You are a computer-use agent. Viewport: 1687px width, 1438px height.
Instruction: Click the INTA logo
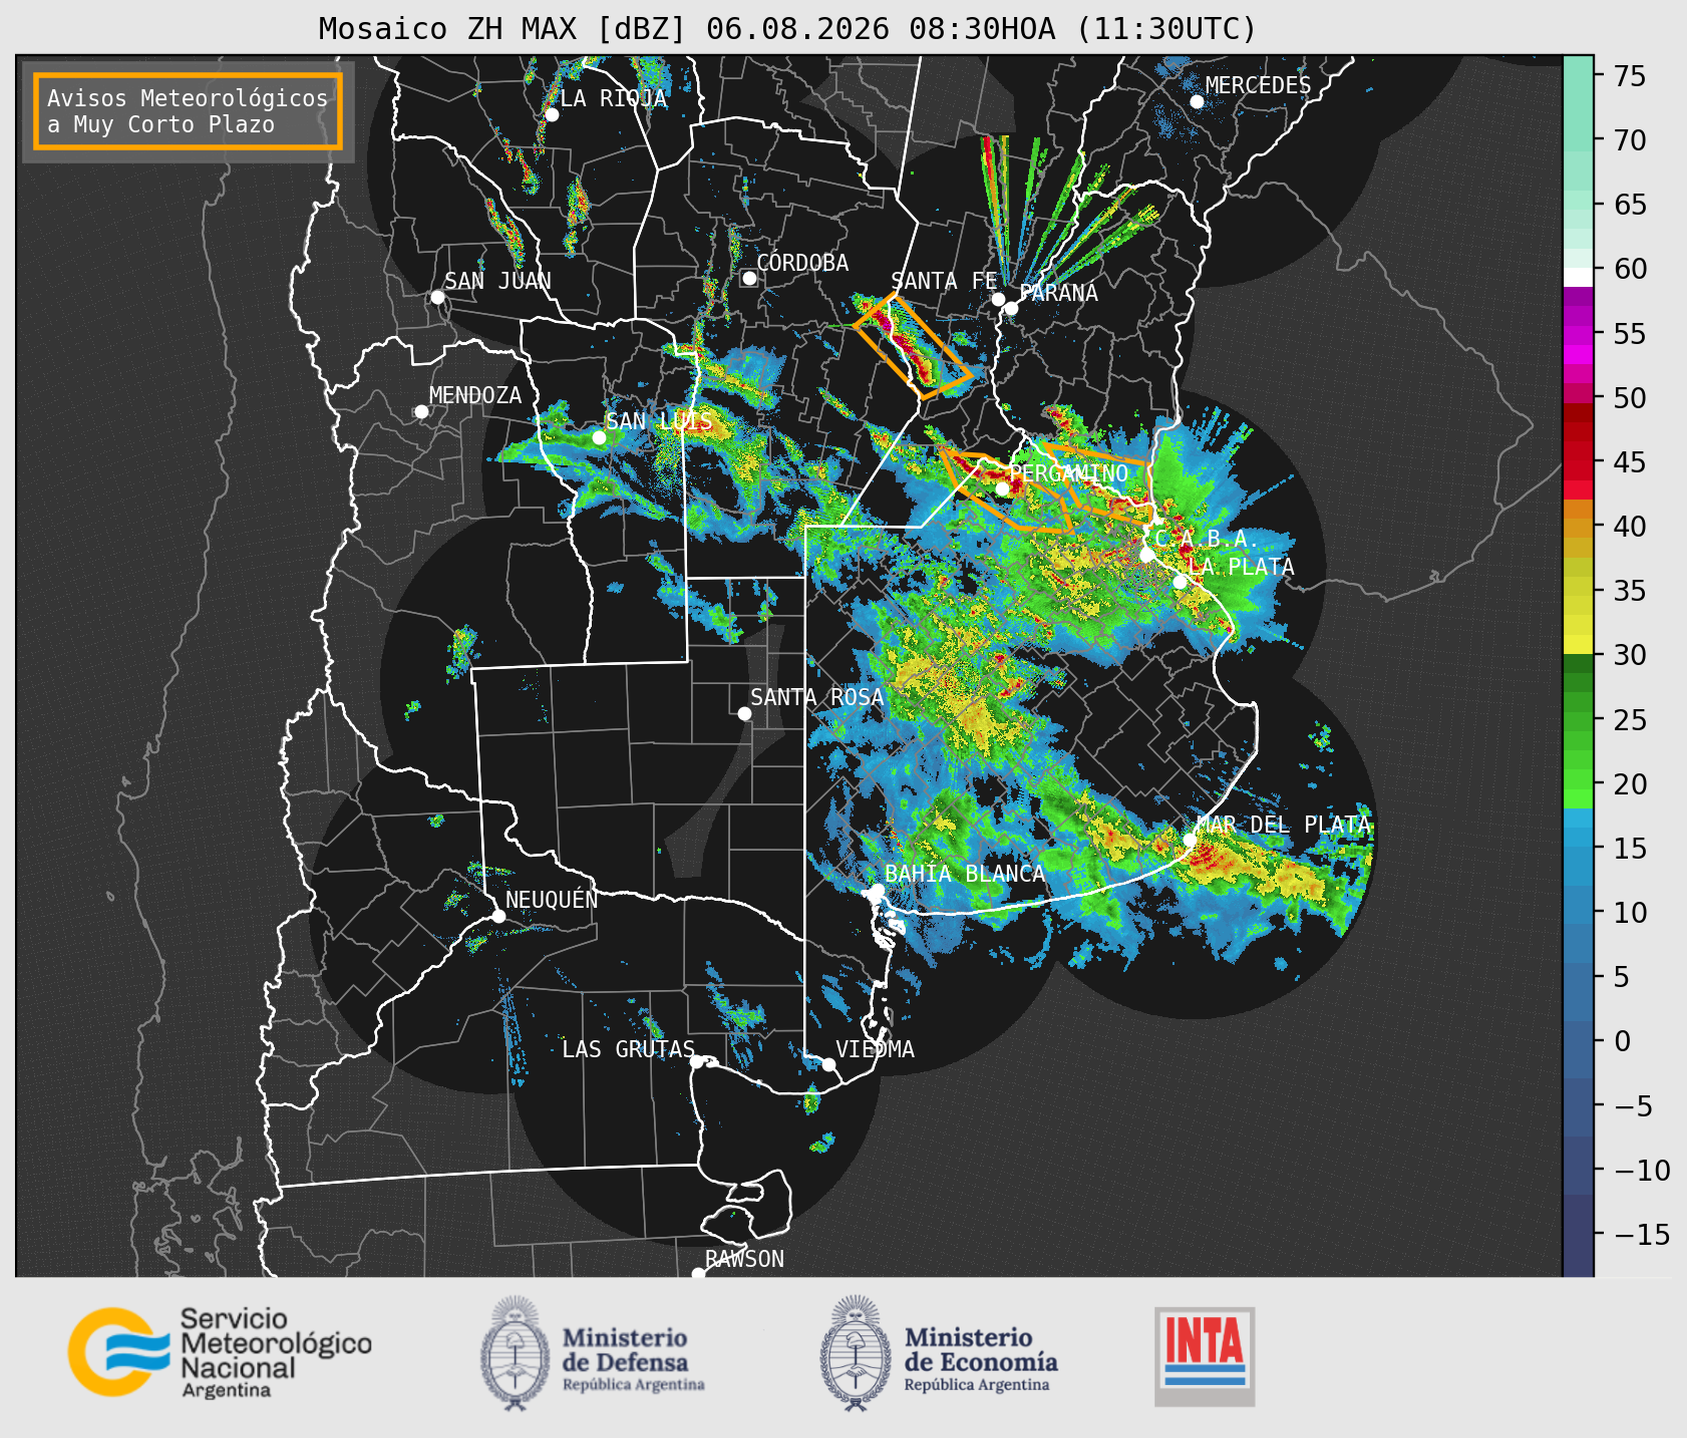coord(1204,1356)
